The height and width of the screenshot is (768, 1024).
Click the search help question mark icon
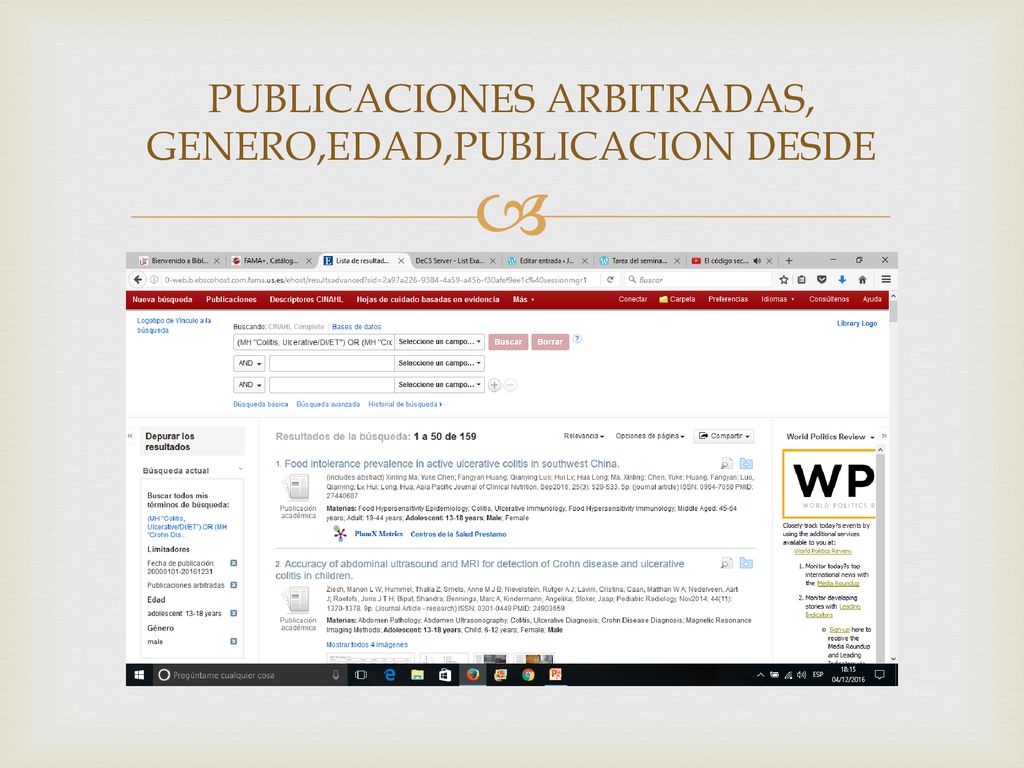pos(577,339)
